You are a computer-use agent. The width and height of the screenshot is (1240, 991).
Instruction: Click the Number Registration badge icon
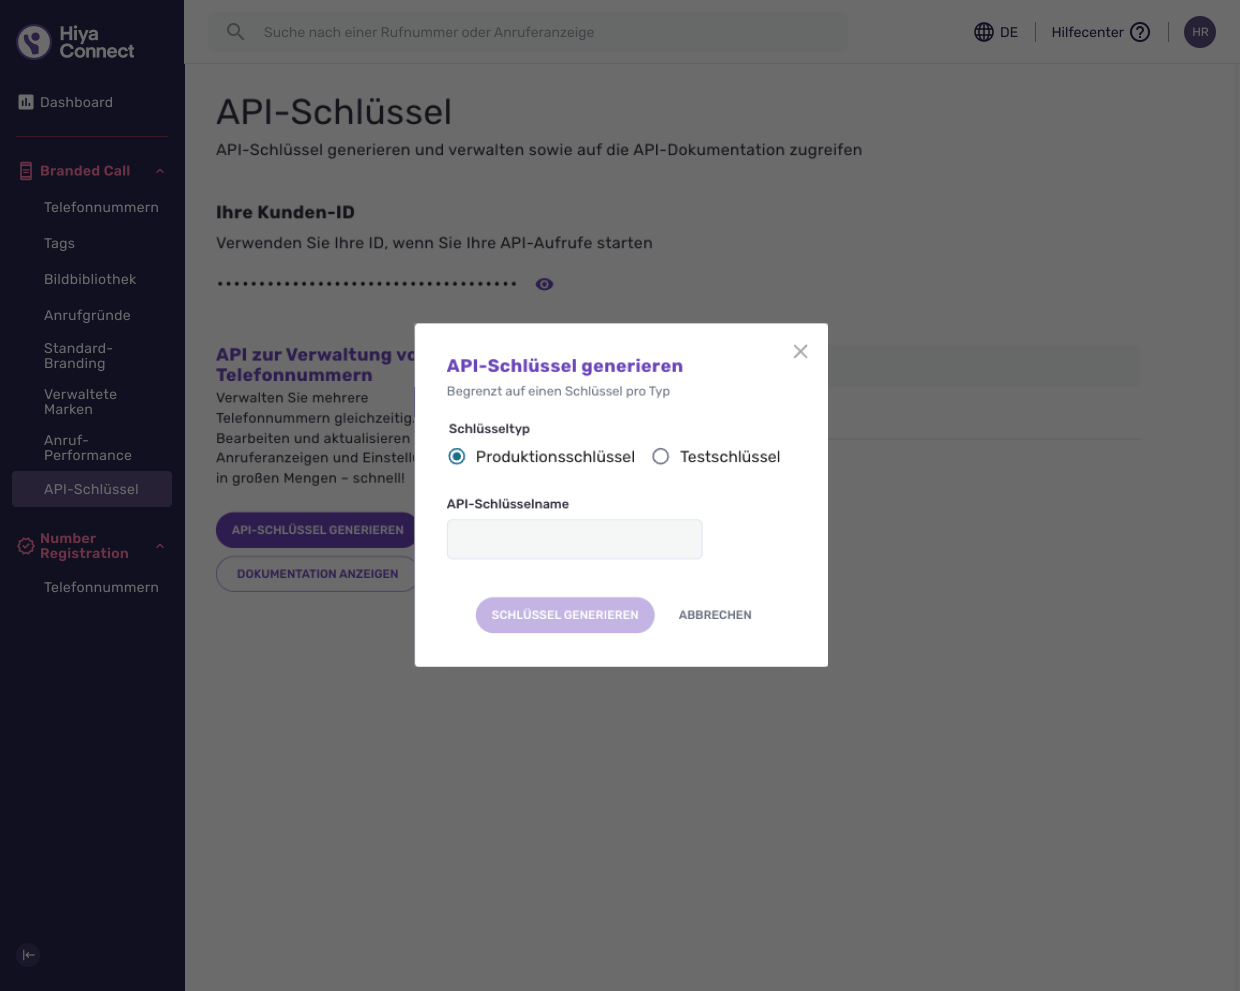(x=26, y=546)
